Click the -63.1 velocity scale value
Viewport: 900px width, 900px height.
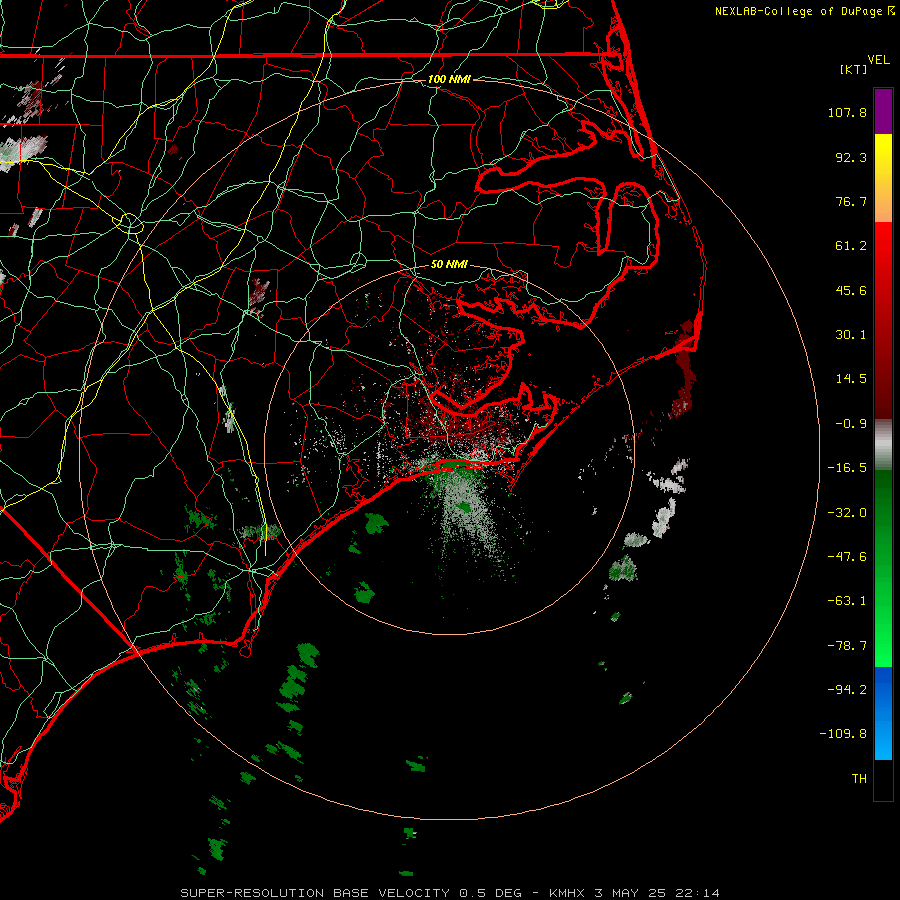[847, 601]
